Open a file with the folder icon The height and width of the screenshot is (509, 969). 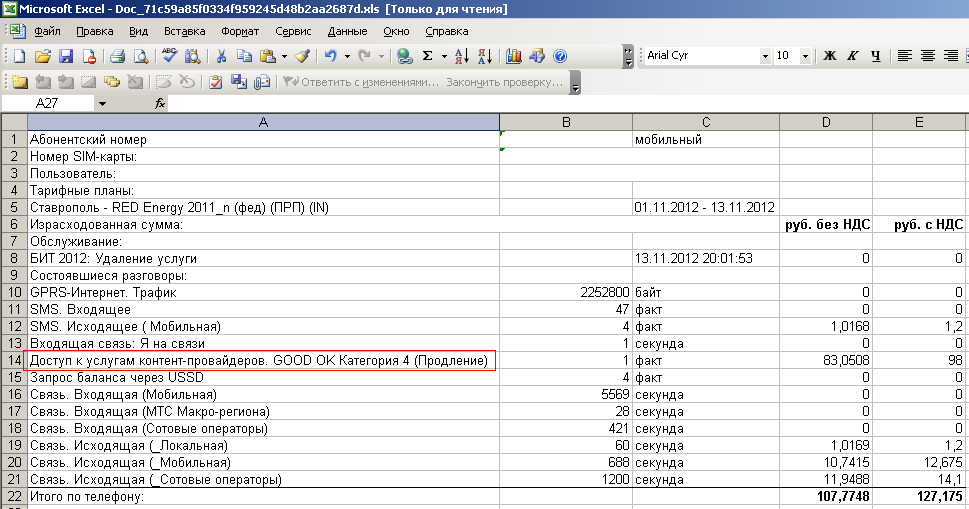tap(43, 56)
